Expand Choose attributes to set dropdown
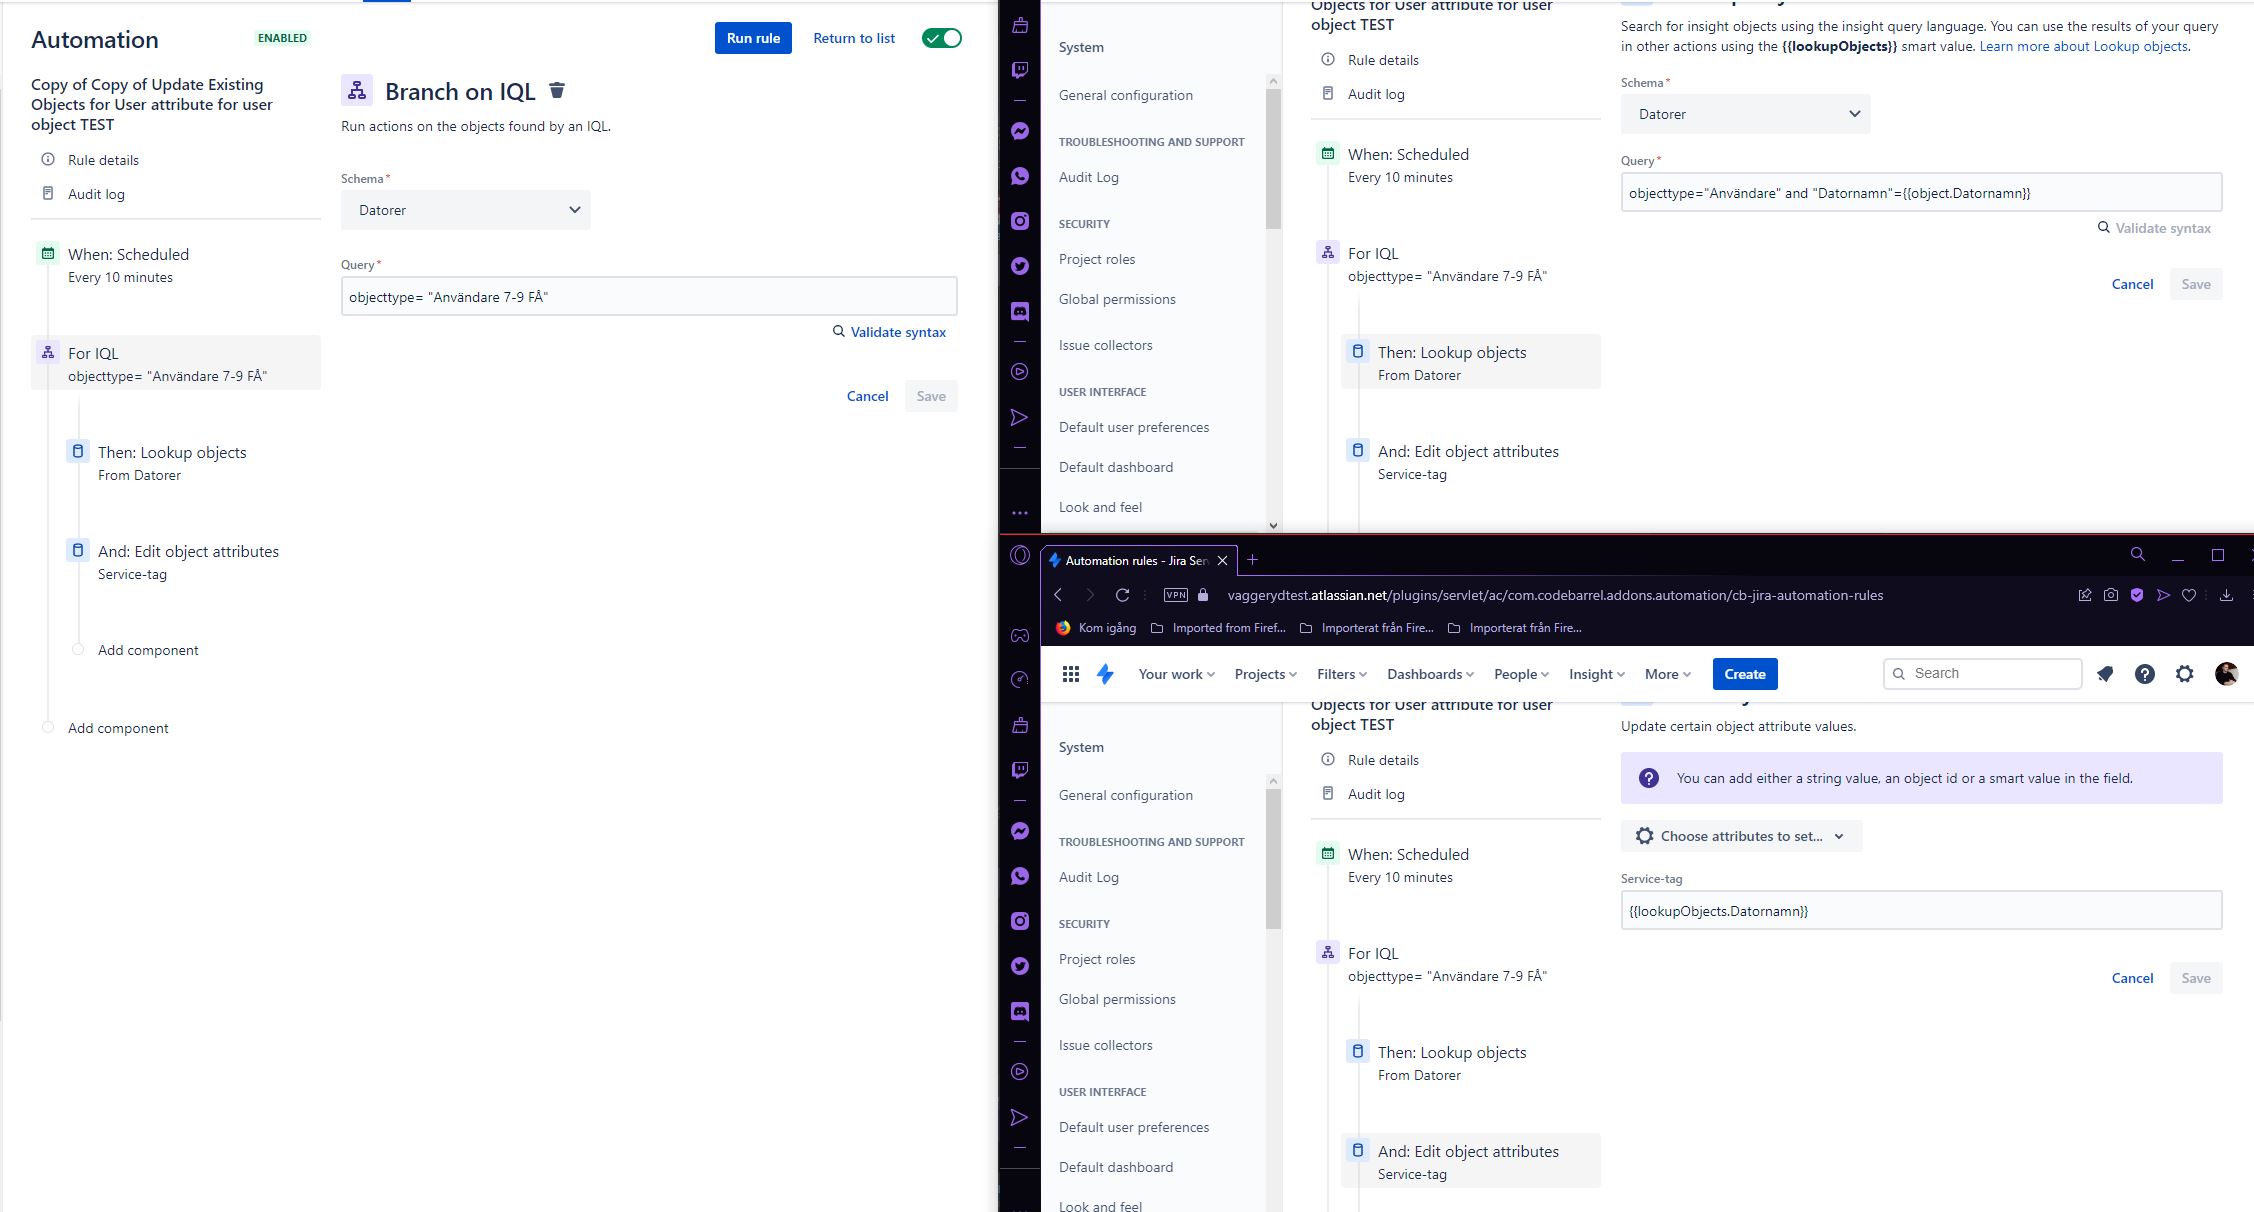2254x1212 pixels. click(x=1741, y=836)
